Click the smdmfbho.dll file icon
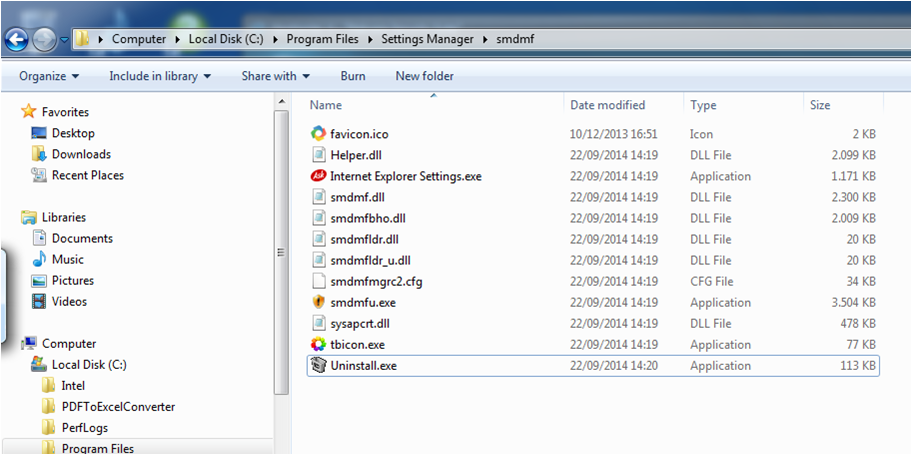 tap(318, 218)
